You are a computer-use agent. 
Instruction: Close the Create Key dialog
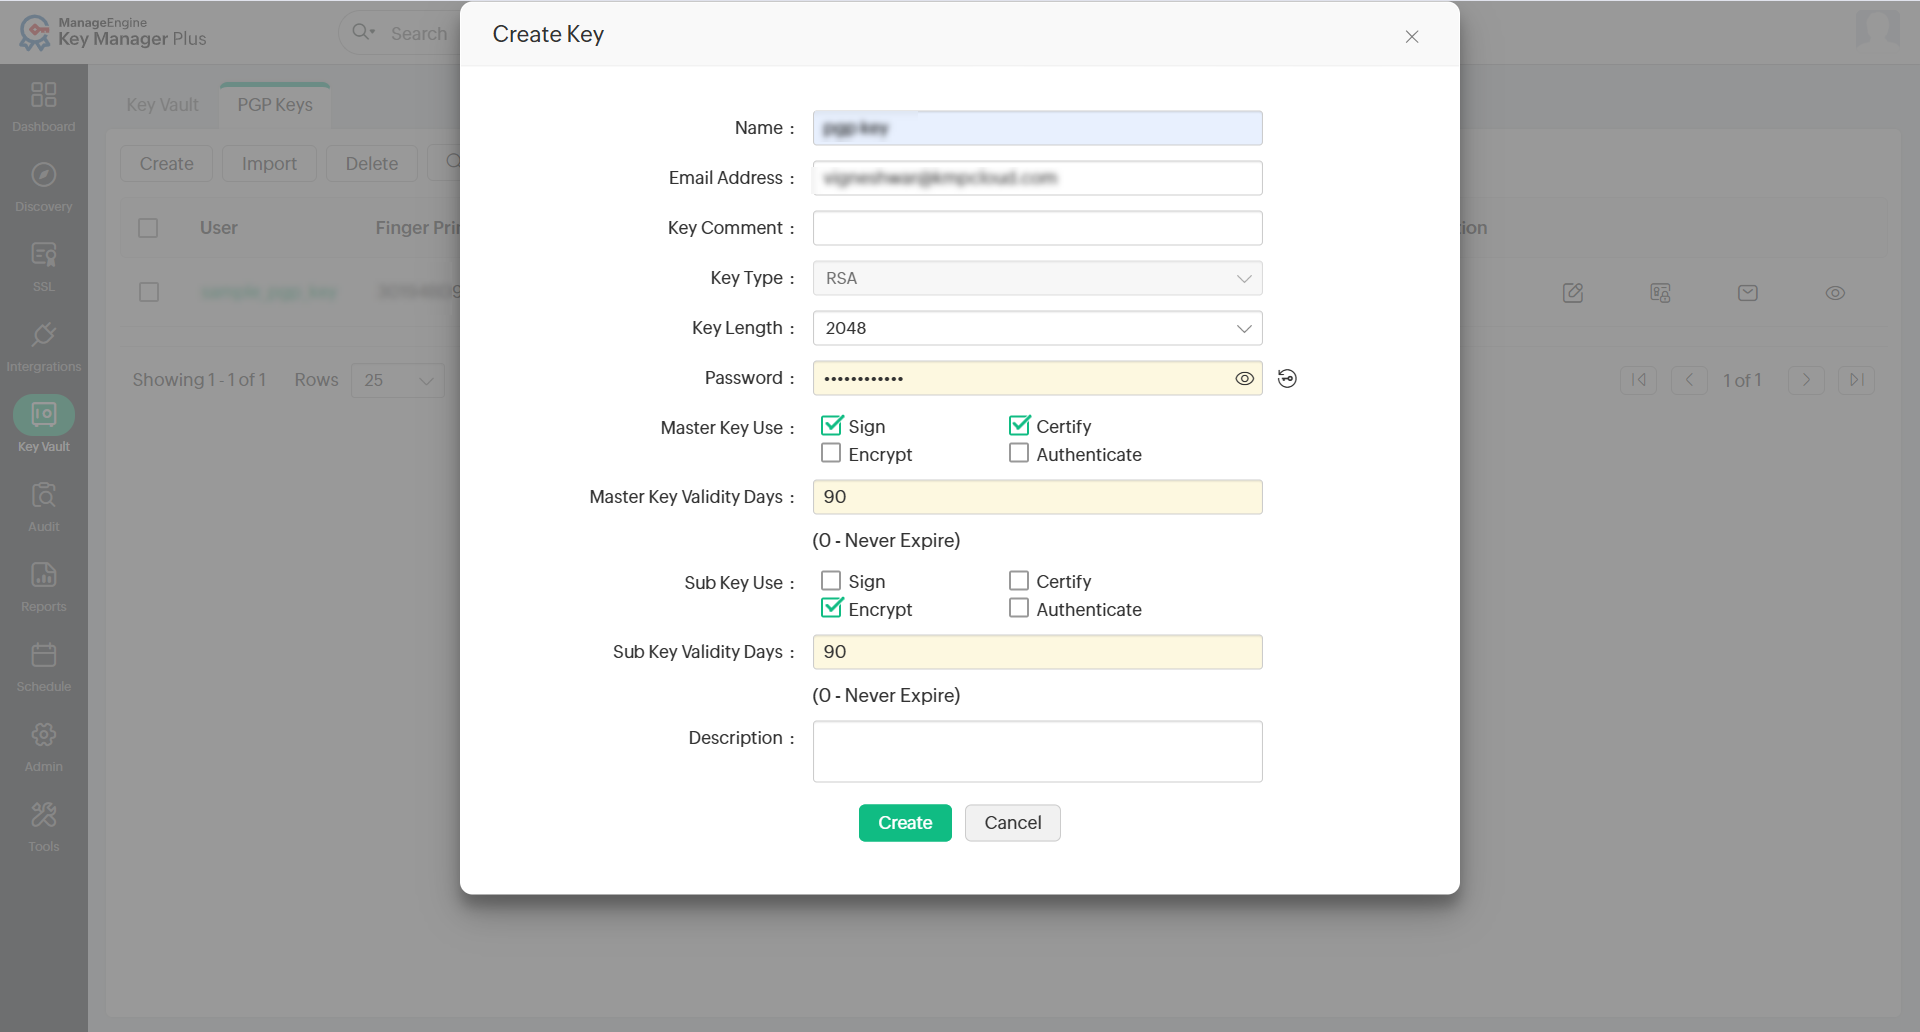(1412, 36)
